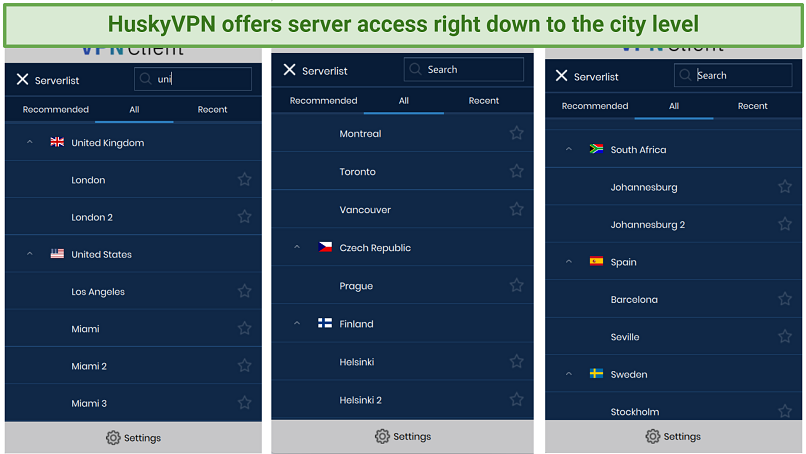Click the Spain flag icon

(x=596, y=261)
